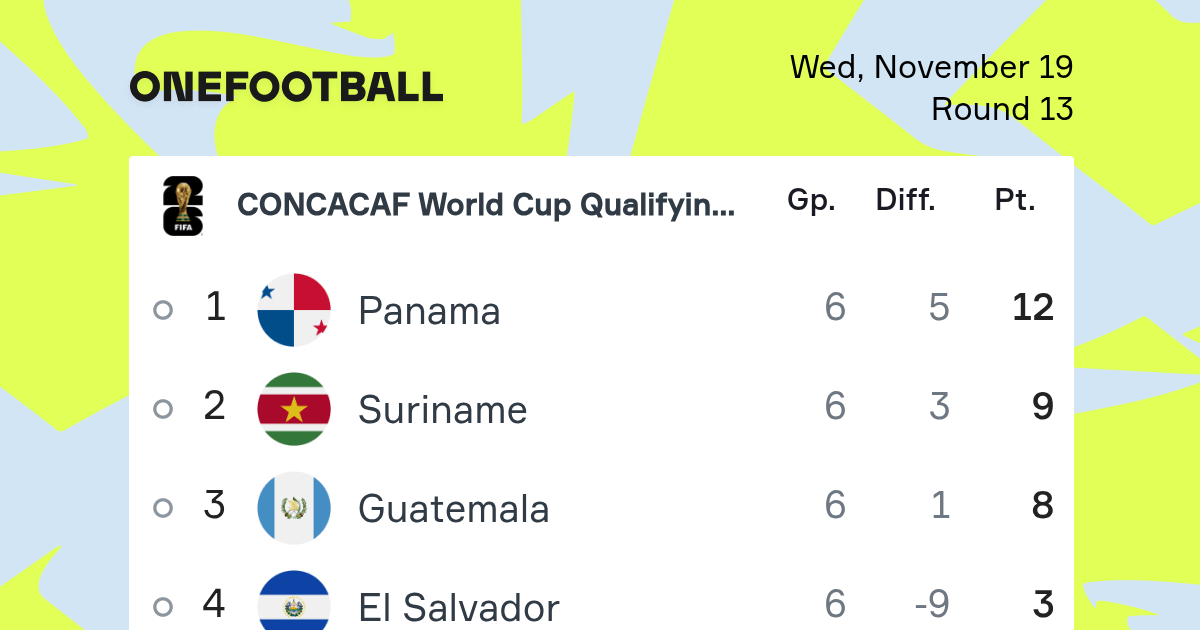Select the circle indicator beside rank 3

(x=163, y=508)
